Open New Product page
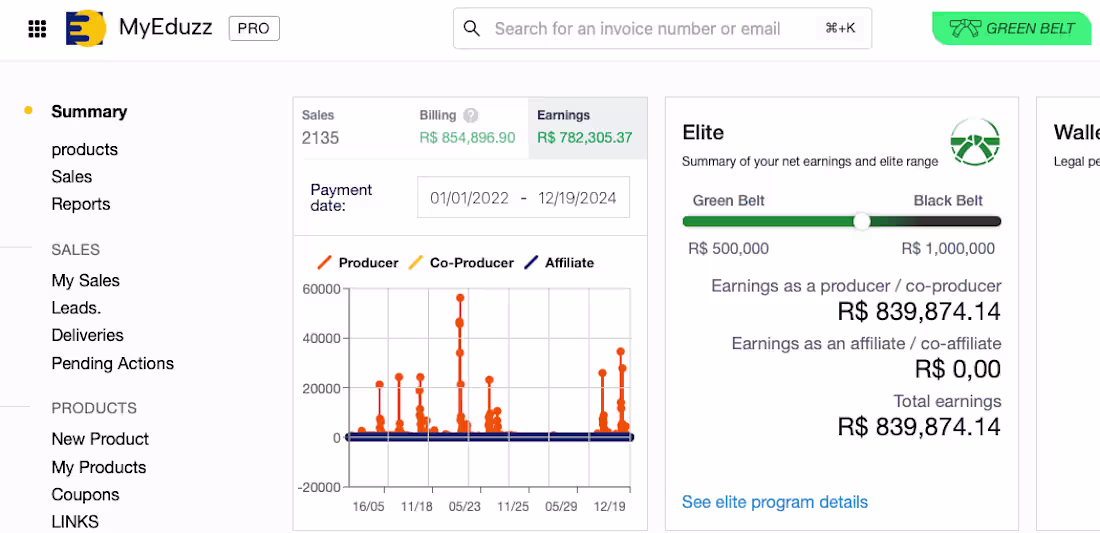This screenshot has width=1100, height=533. tap(100, 439)
